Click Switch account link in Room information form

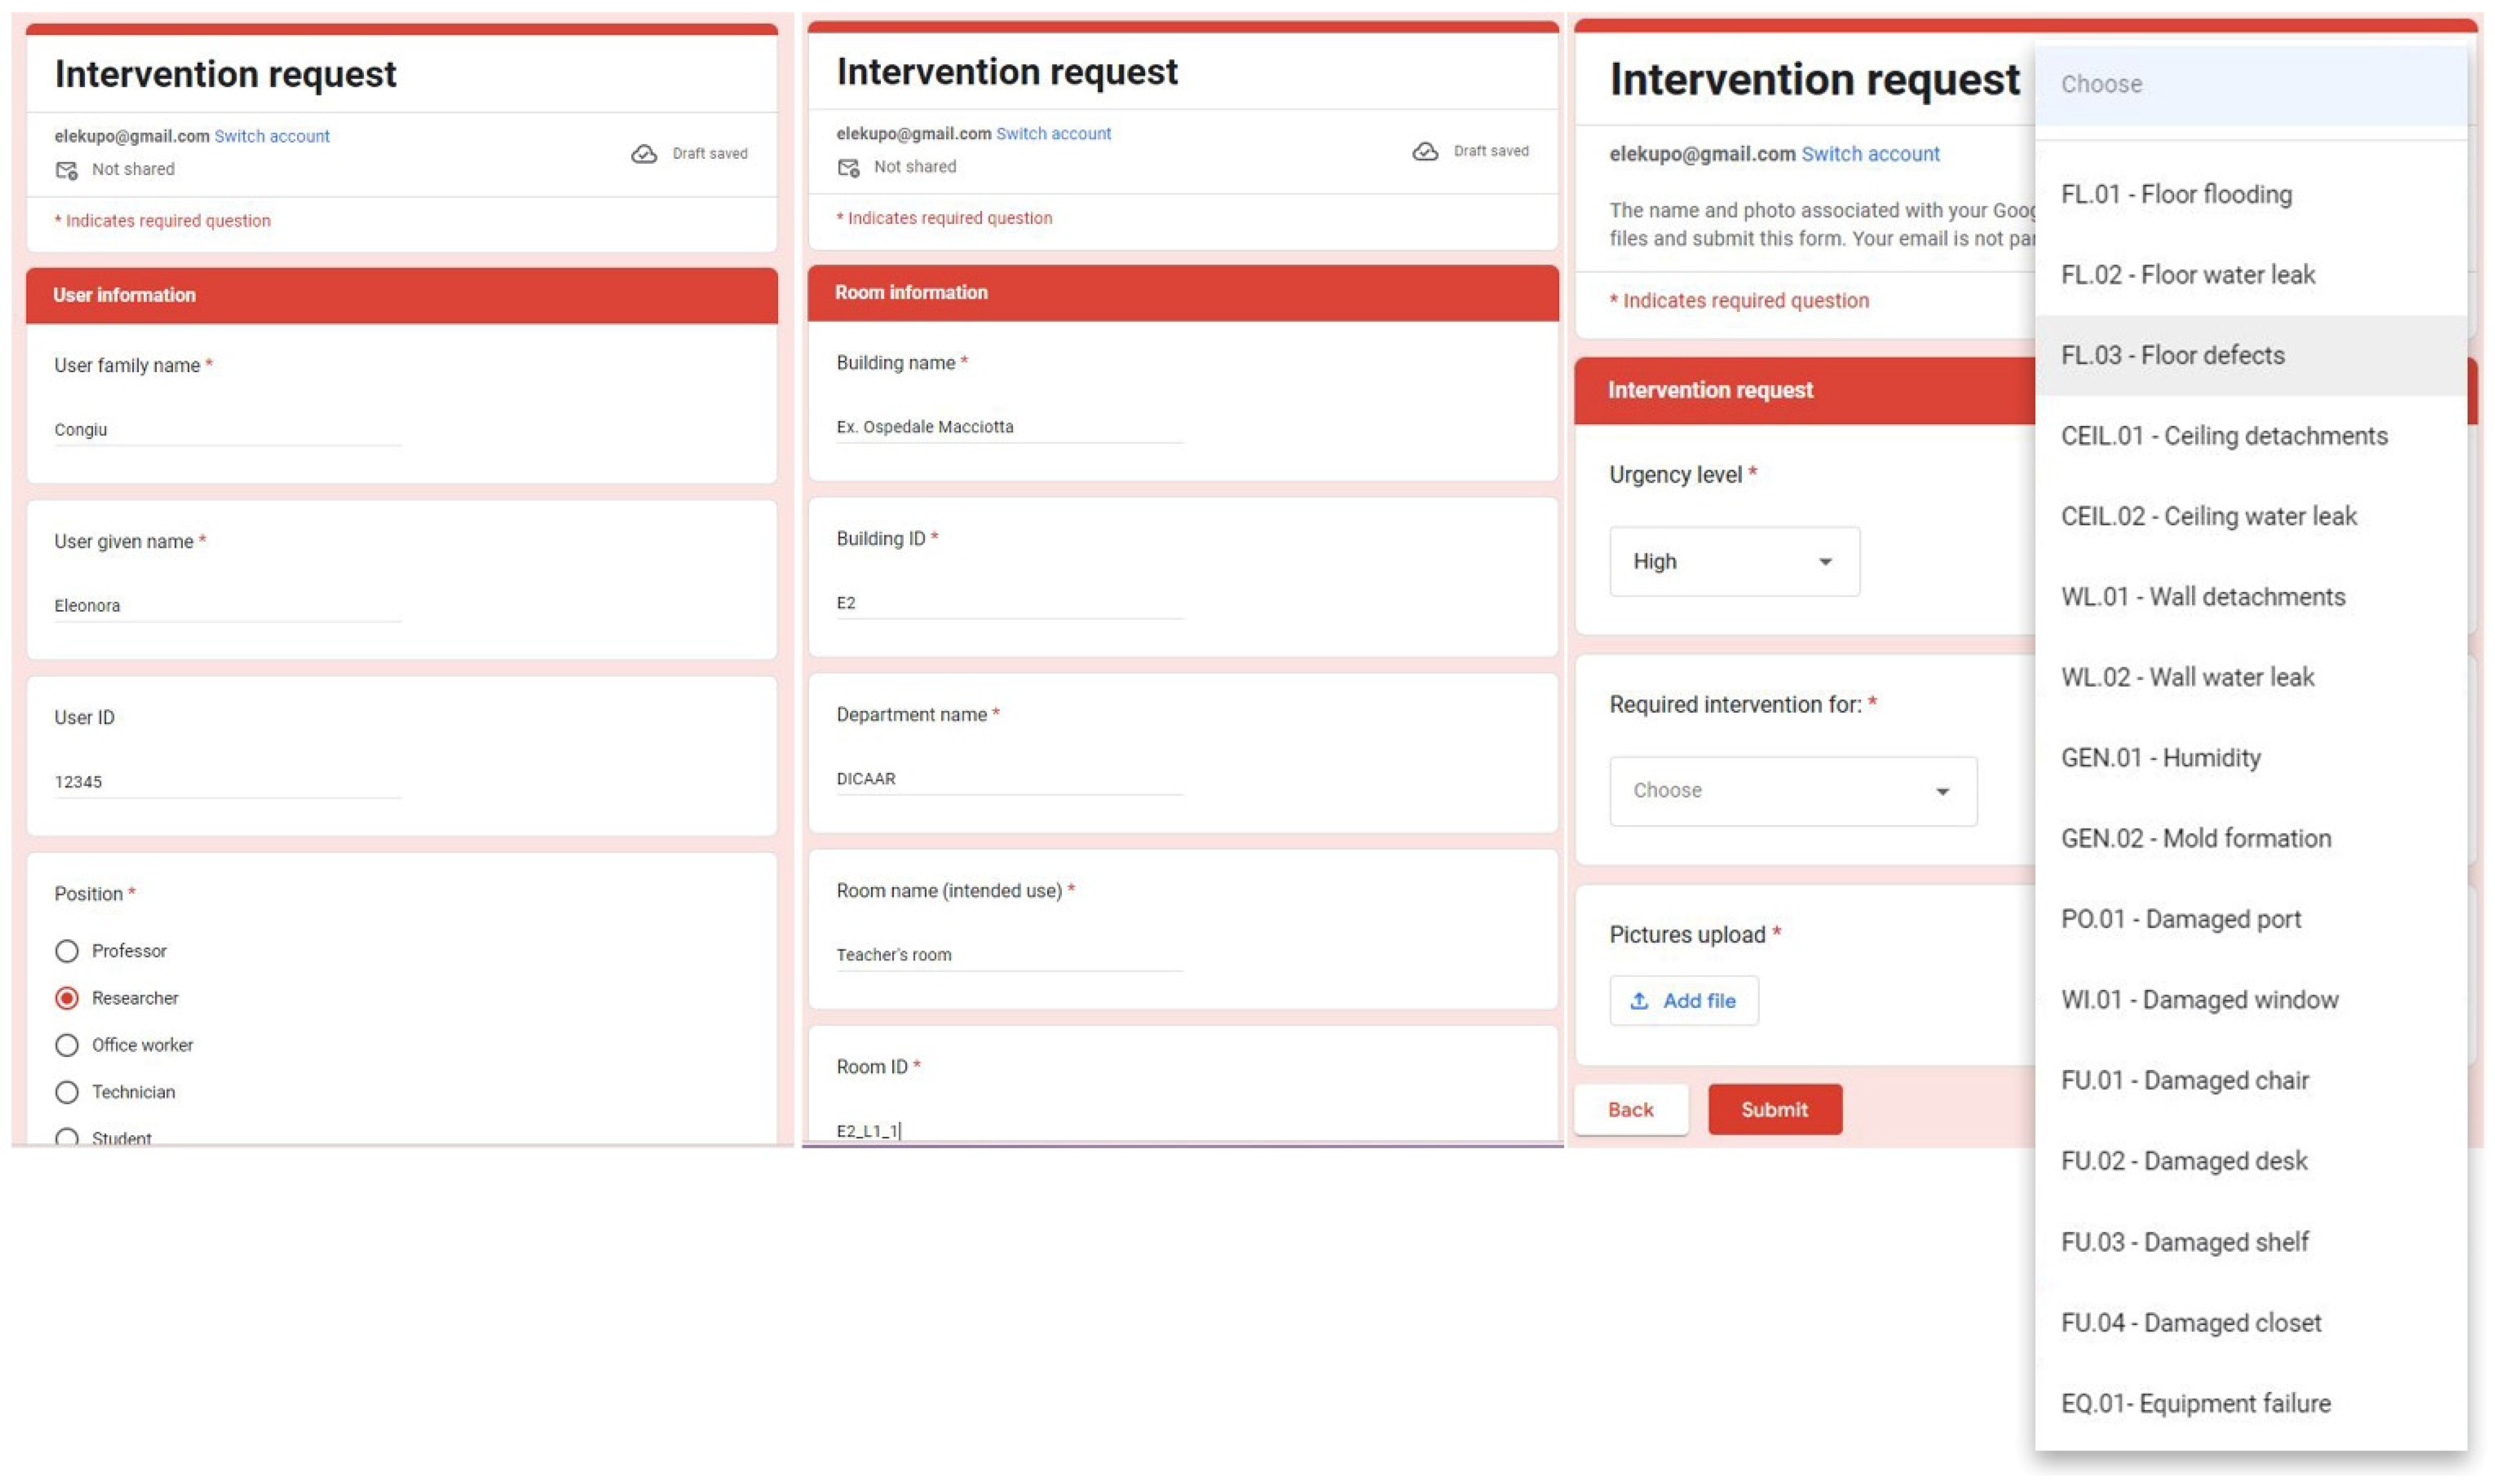pos(1053,134)
